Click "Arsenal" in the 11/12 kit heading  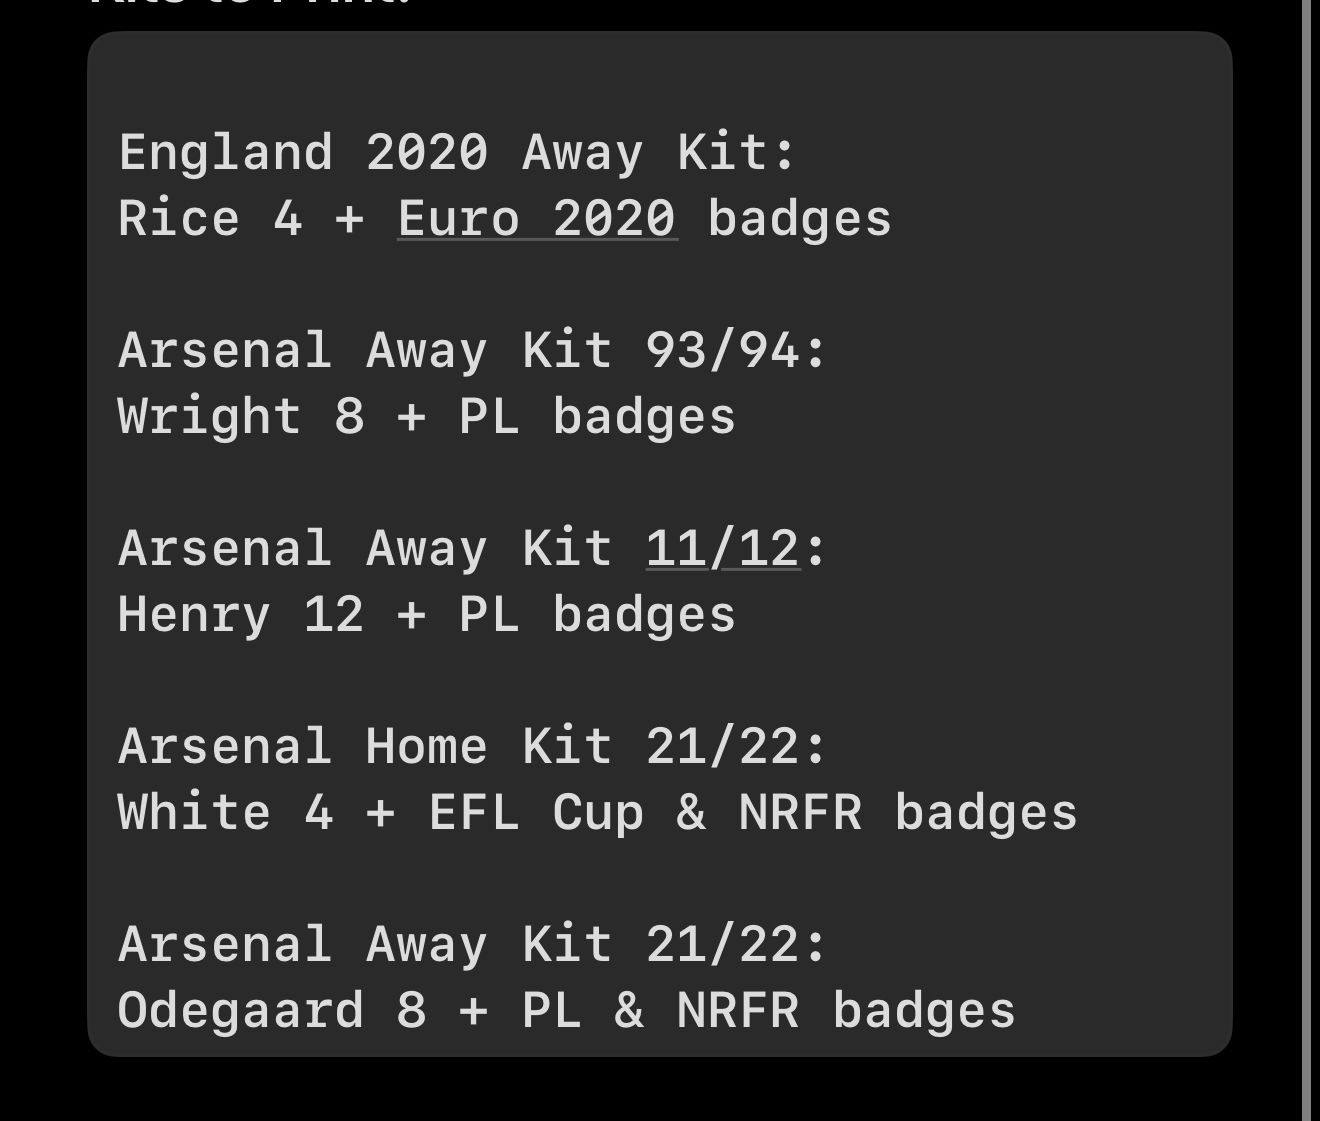[x=225, y=548]
